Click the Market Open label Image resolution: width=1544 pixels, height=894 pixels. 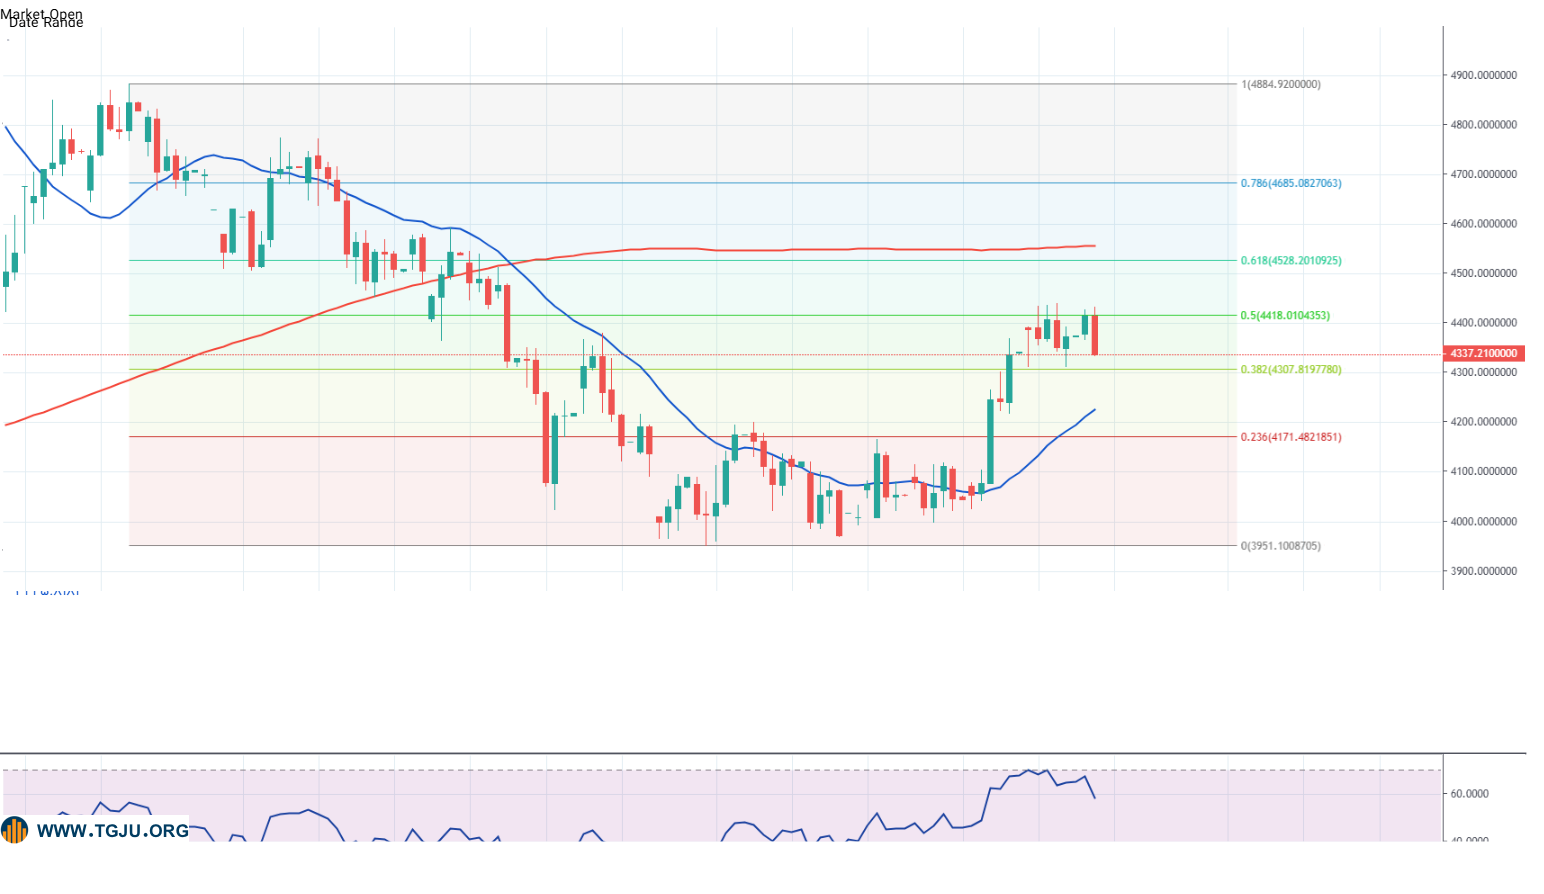[x=42, y=13]
